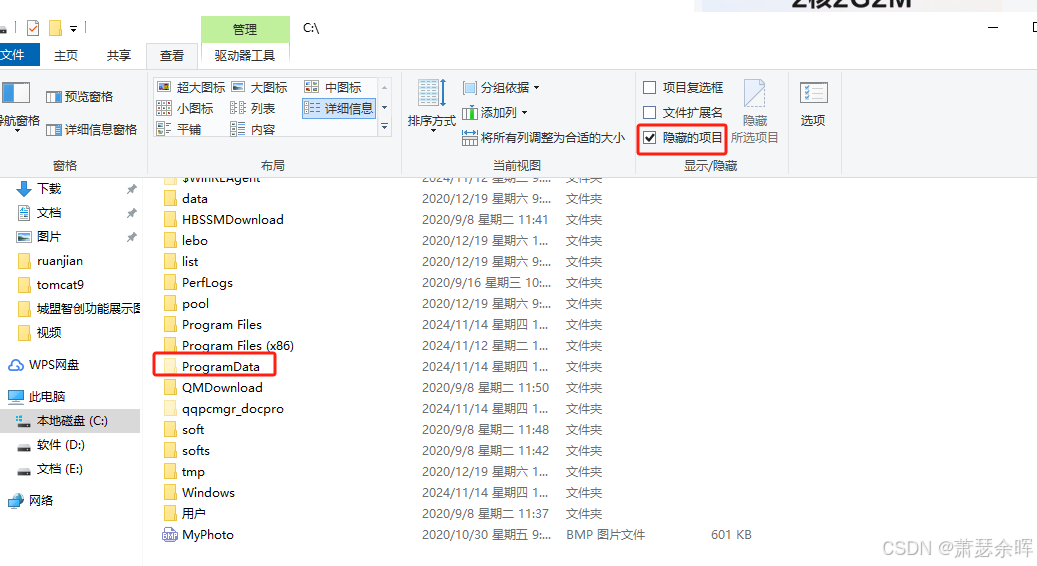Choose the tiles layout option
This screenshot has width=1037, height=566.
[x=179, y=130]
